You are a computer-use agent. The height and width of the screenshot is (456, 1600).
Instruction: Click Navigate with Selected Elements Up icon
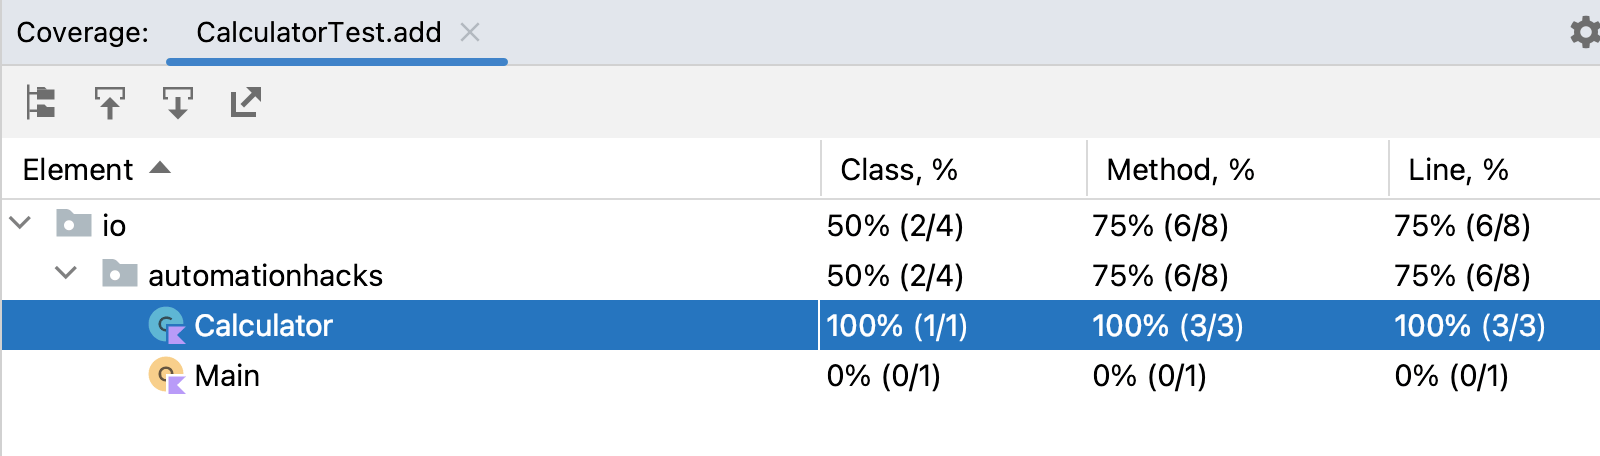click(109, 102)
